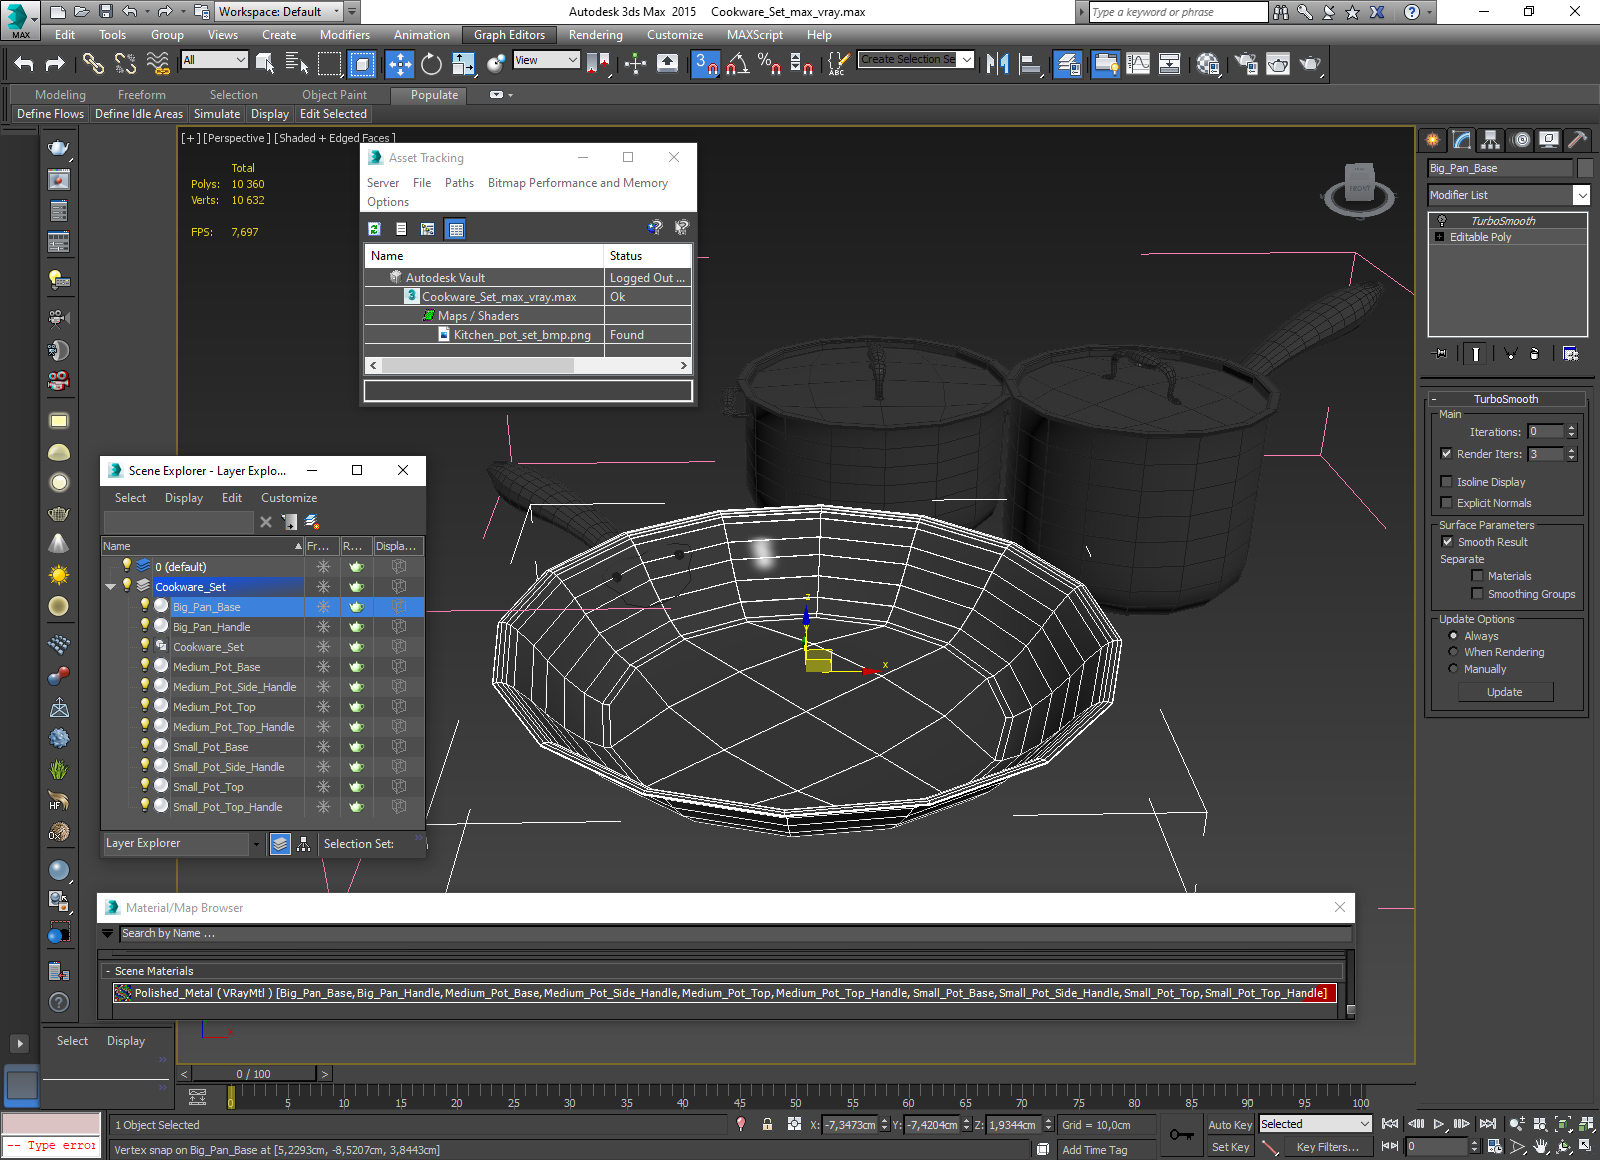Viewport: 1600px width, 1160px height.
Task: Click Remove Modifier trash icon
Action: tap(1535, 353)
